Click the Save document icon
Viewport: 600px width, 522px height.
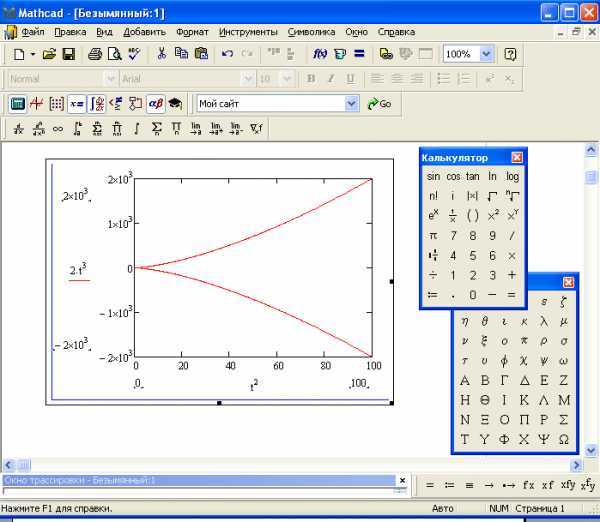point(68,54)
